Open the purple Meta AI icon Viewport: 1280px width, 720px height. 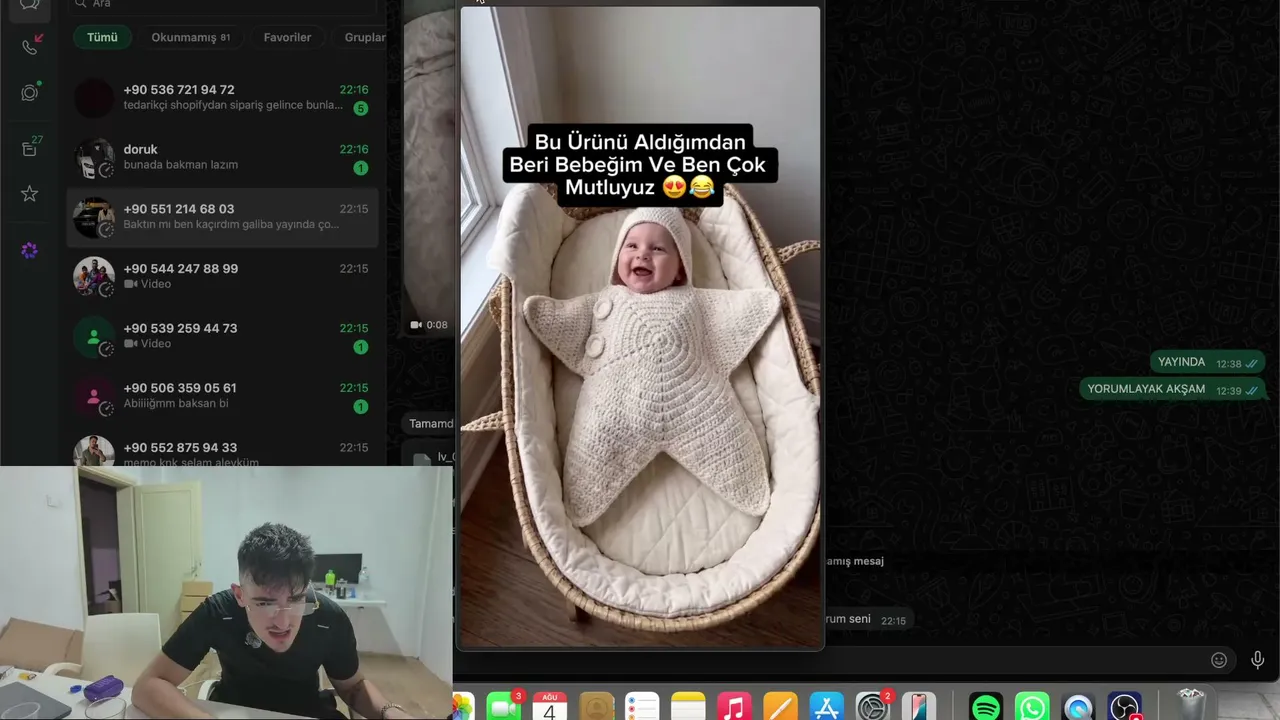(30, 250)
